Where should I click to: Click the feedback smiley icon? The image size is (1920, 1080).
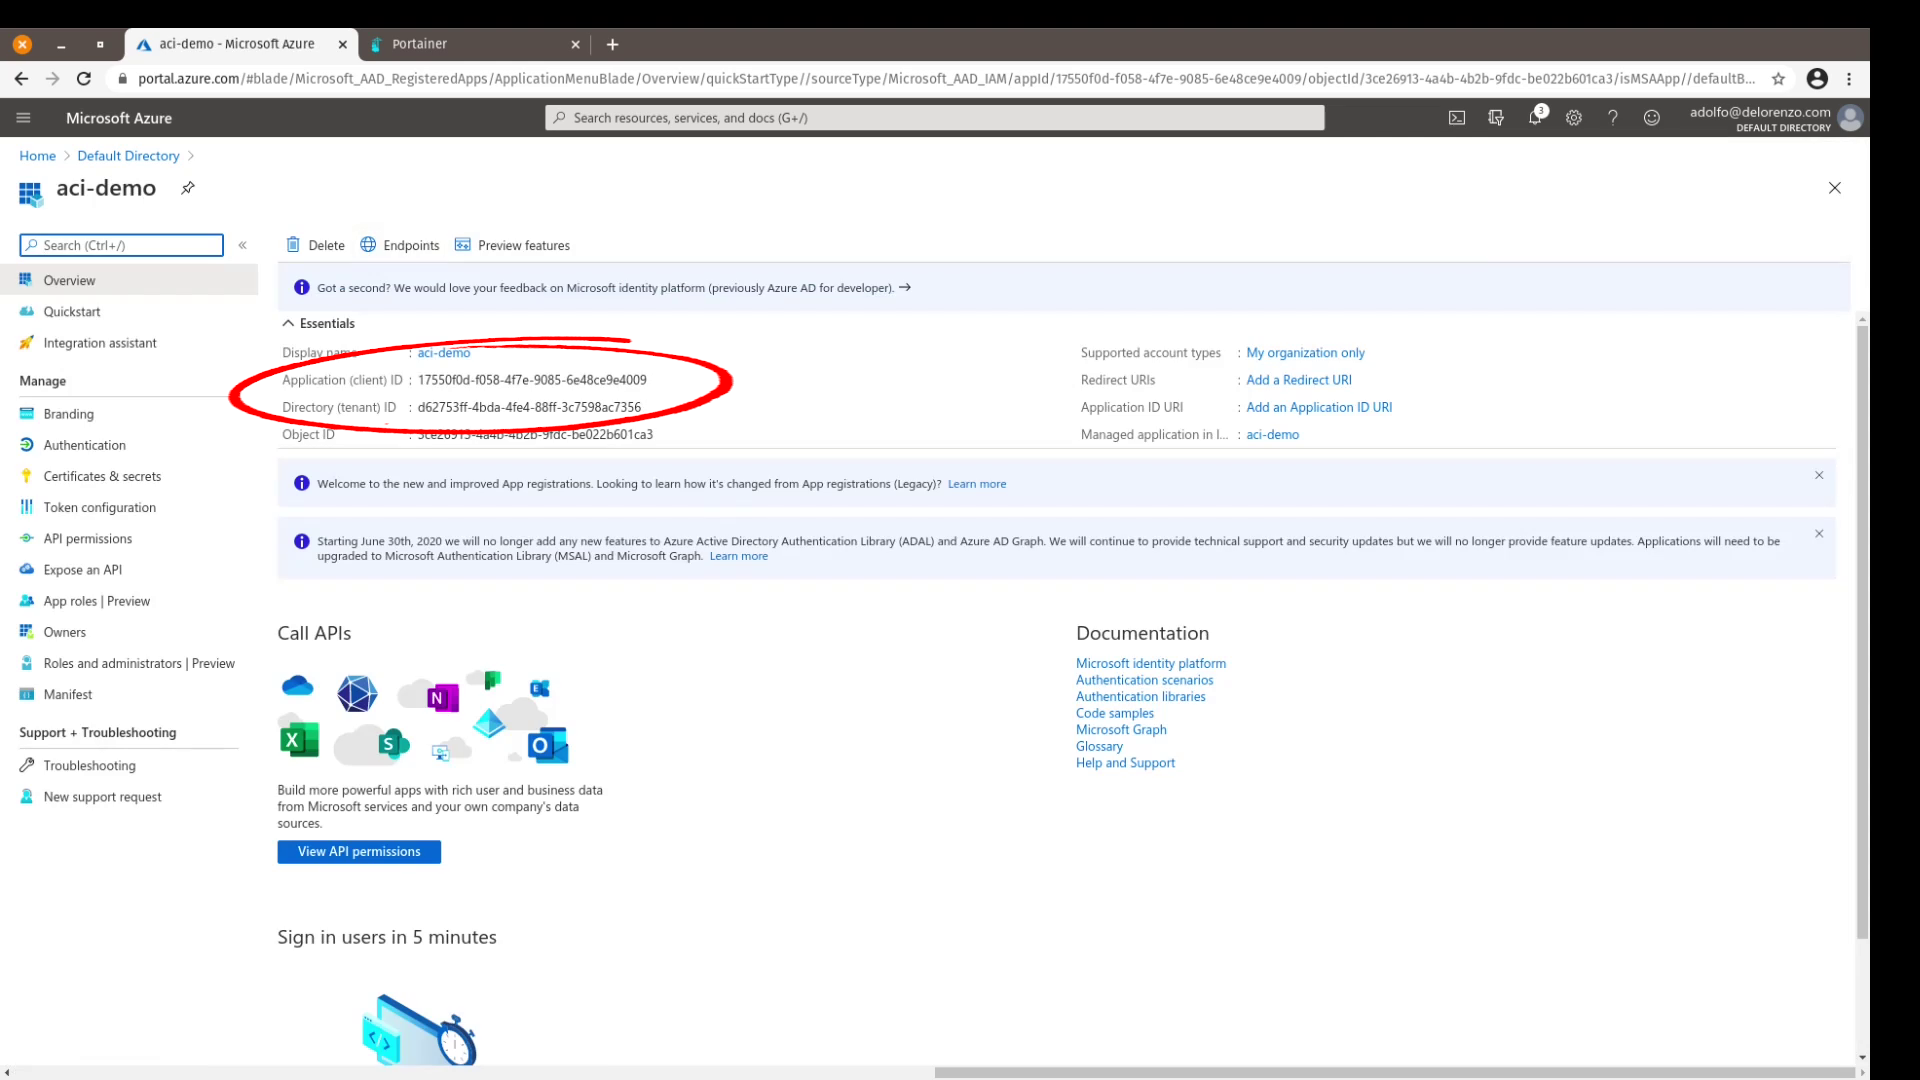coord(1652,118)
